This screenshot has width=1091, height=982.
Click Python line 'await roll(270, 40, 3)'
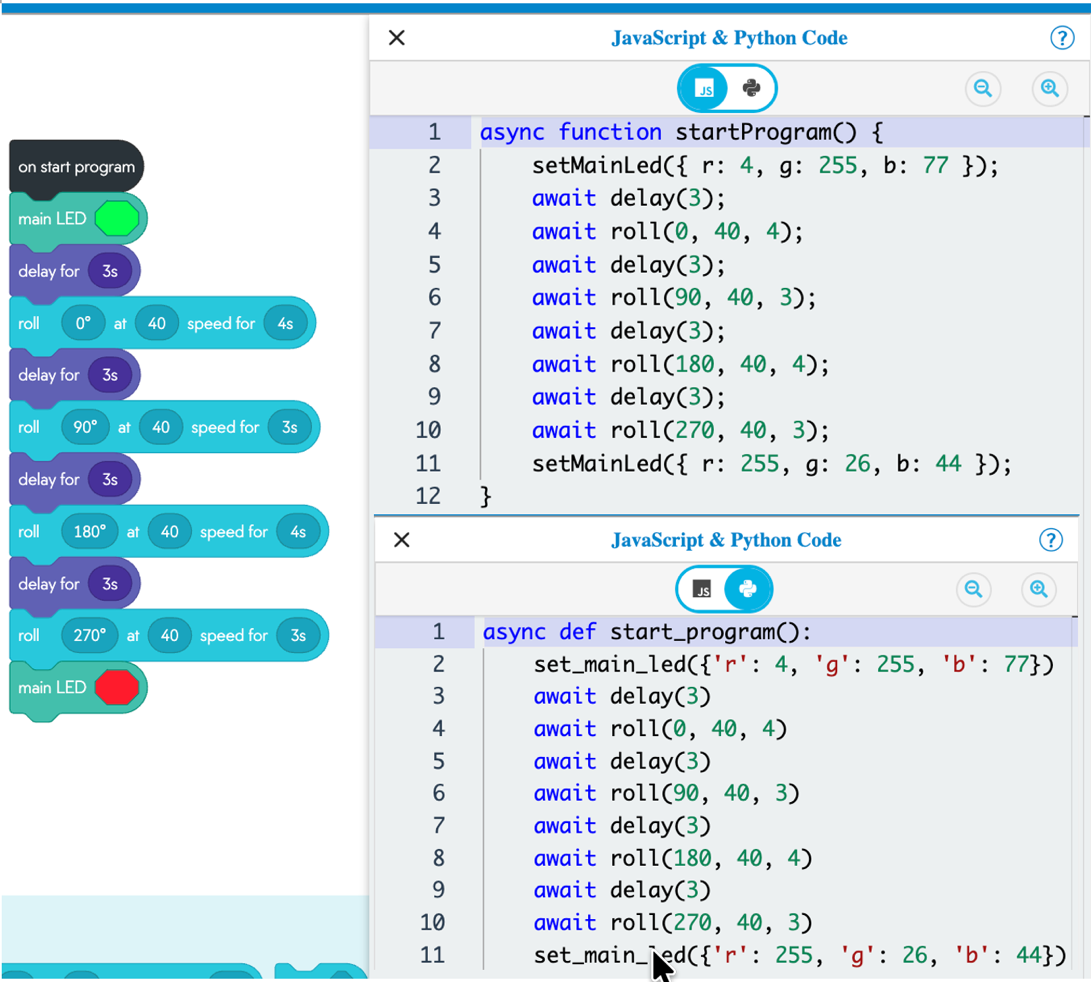[x=673, y=923]
